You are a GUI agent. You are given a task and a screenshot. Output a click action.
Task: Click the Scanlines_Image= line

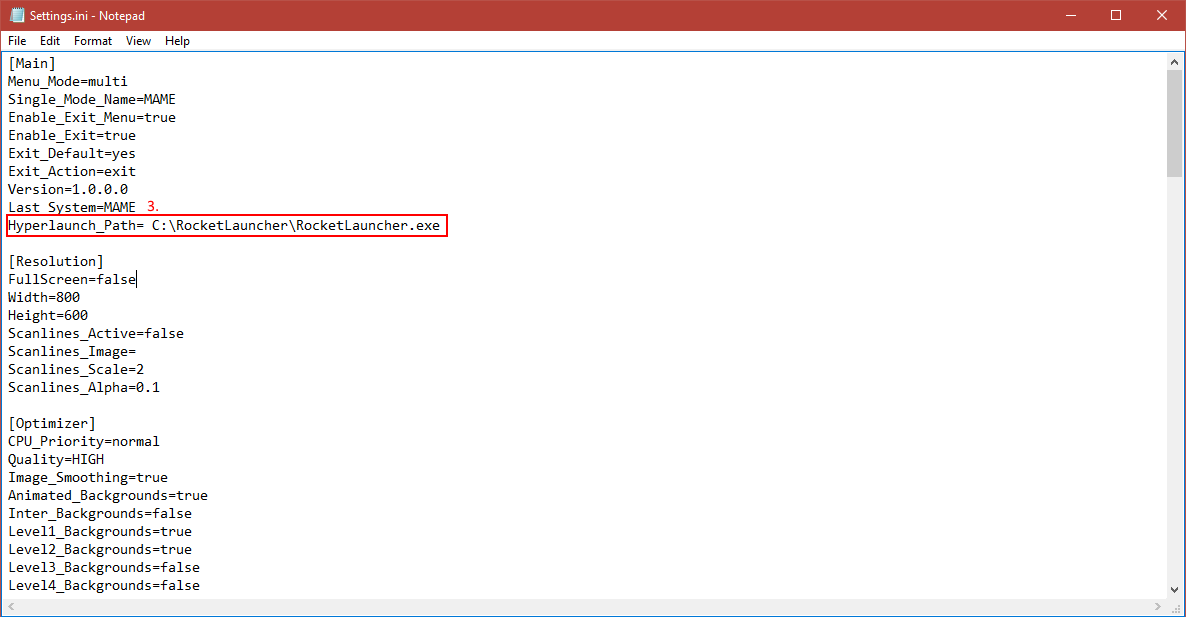(72, 352)
